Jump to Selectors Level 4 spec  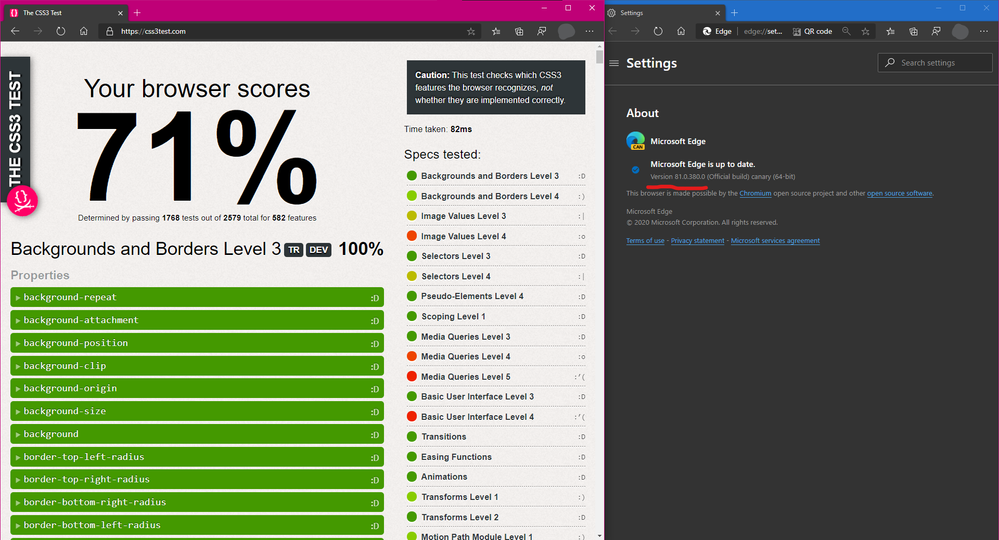456,276
